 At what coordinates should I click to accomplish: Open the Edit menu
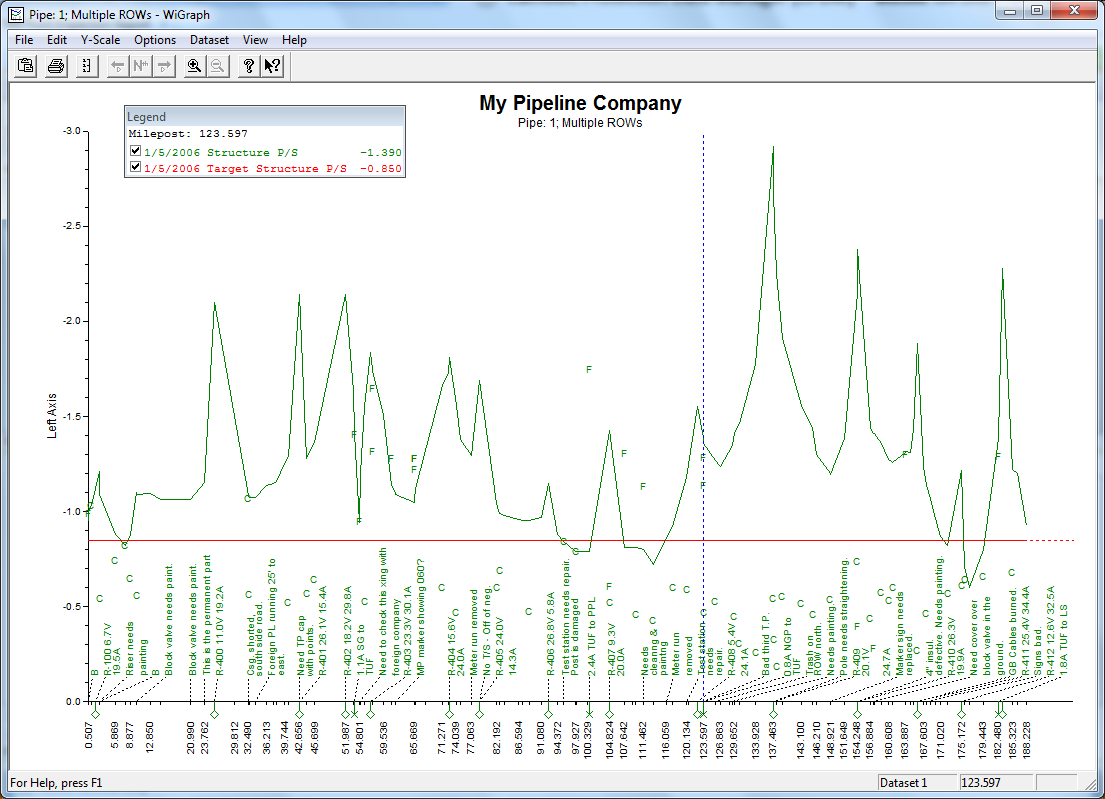pyautogui.click(x=57, y=40)
